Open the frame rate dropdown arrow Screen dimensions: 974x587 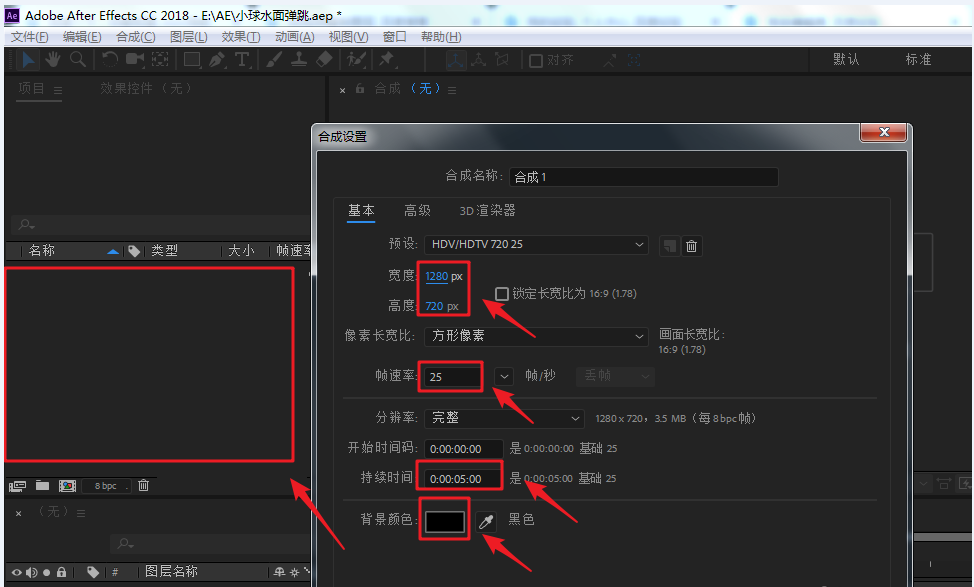(504, 376)
